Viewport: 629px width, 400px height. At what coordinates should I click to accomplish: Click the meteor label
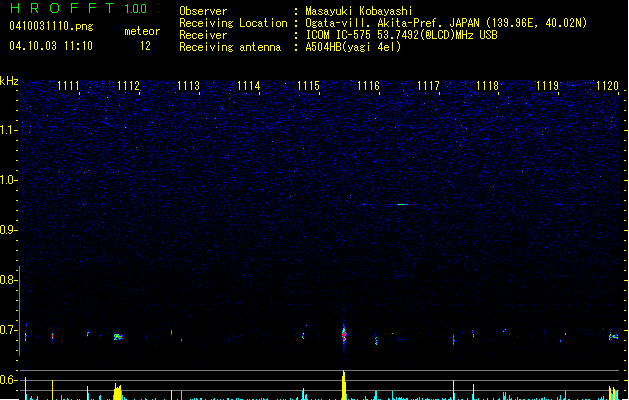coord(142,31)
